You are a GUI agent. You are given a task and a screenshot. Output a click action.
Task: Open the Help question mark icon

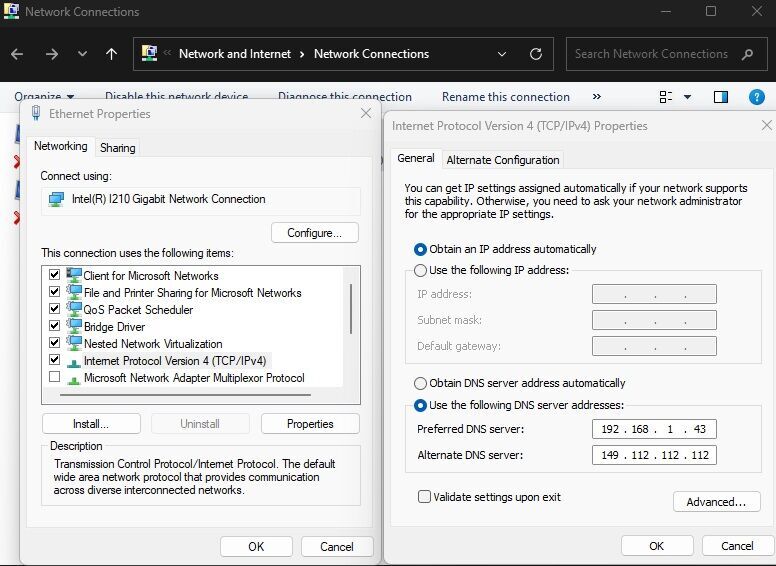click(x=757, y=97)
